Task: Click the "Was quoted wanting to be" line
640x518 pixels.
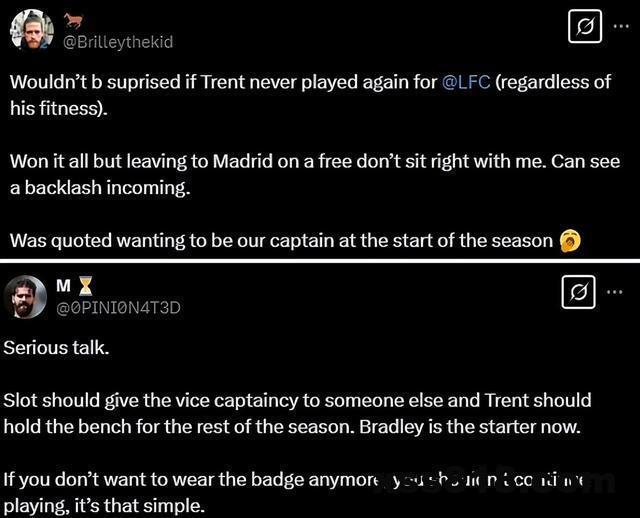Action: tap(280, 240)
